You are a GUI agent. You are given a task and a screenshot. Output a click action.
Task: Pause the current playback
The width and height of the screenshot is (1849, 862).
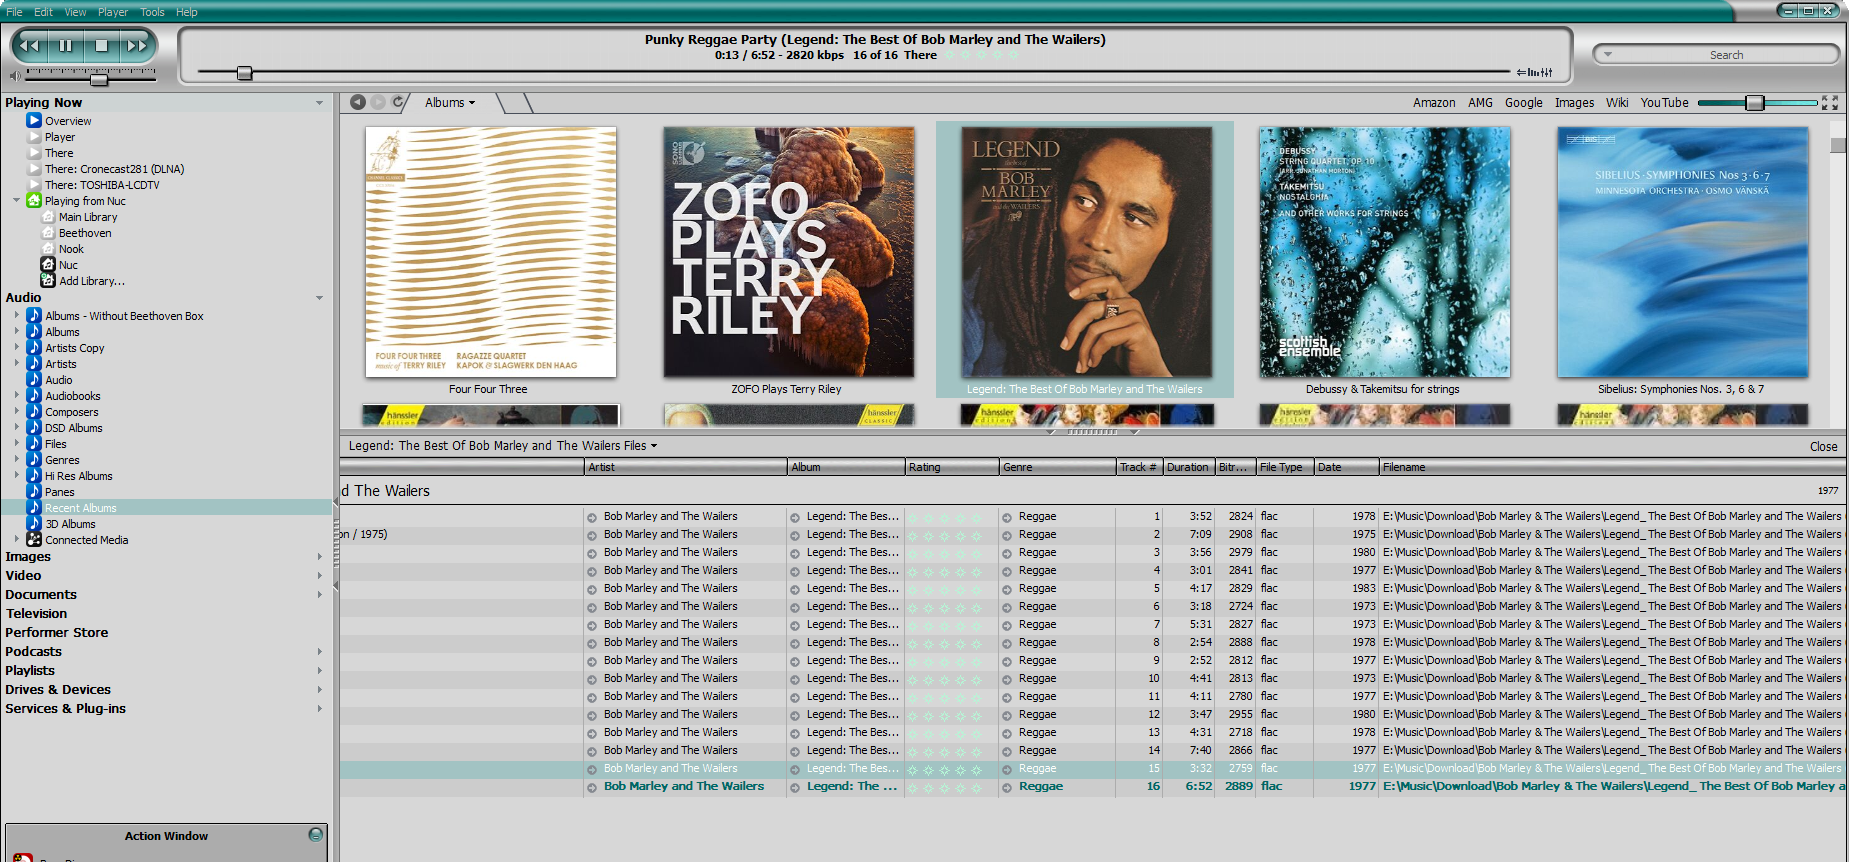pyautogui.click(x=66, y=45)
